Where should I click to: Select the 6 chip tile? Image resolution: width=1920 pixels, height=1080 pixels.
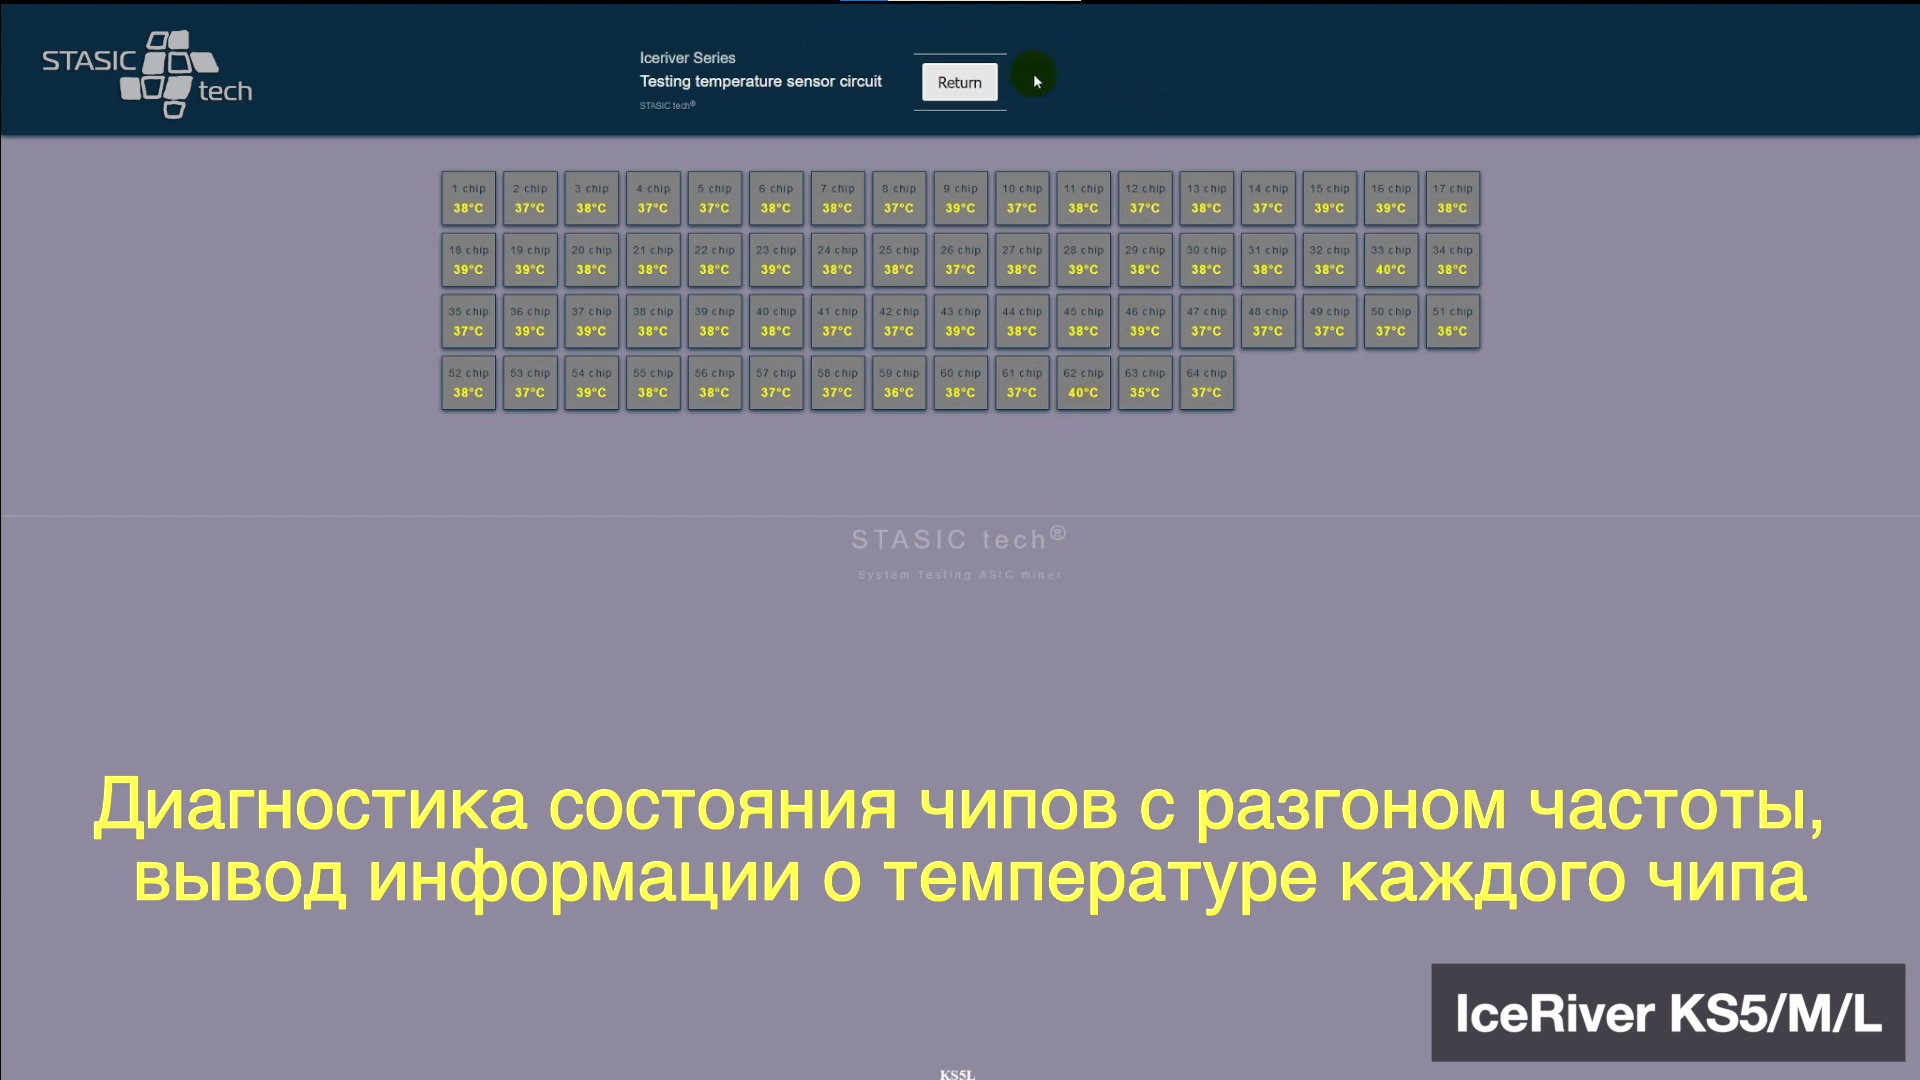776,198
